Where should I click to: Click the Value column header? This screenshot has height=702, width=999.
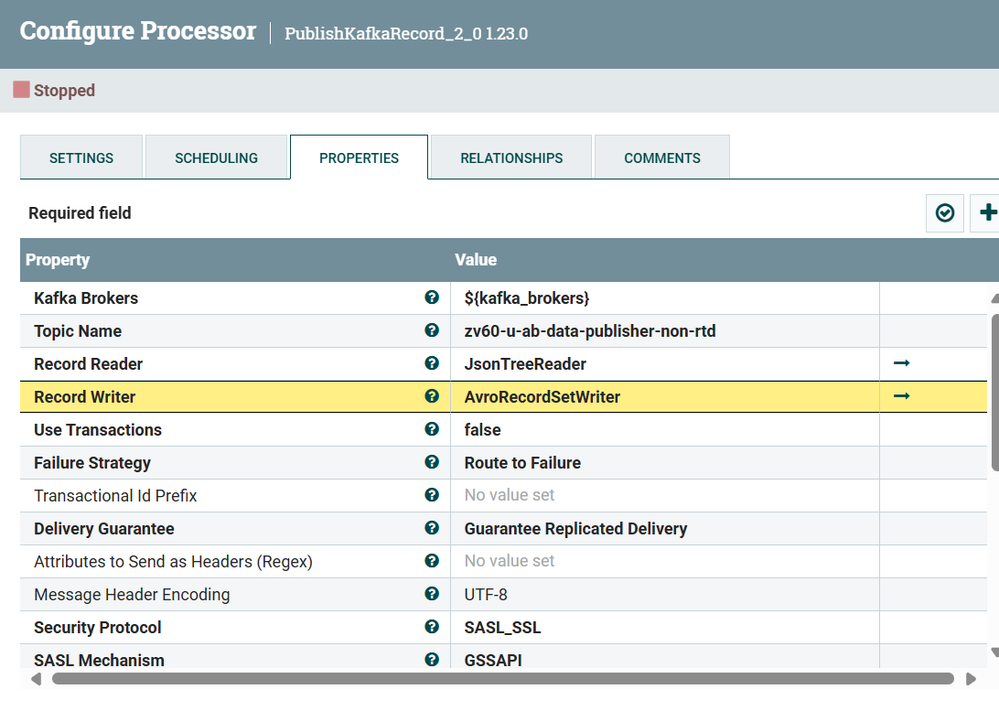(475, 260)
